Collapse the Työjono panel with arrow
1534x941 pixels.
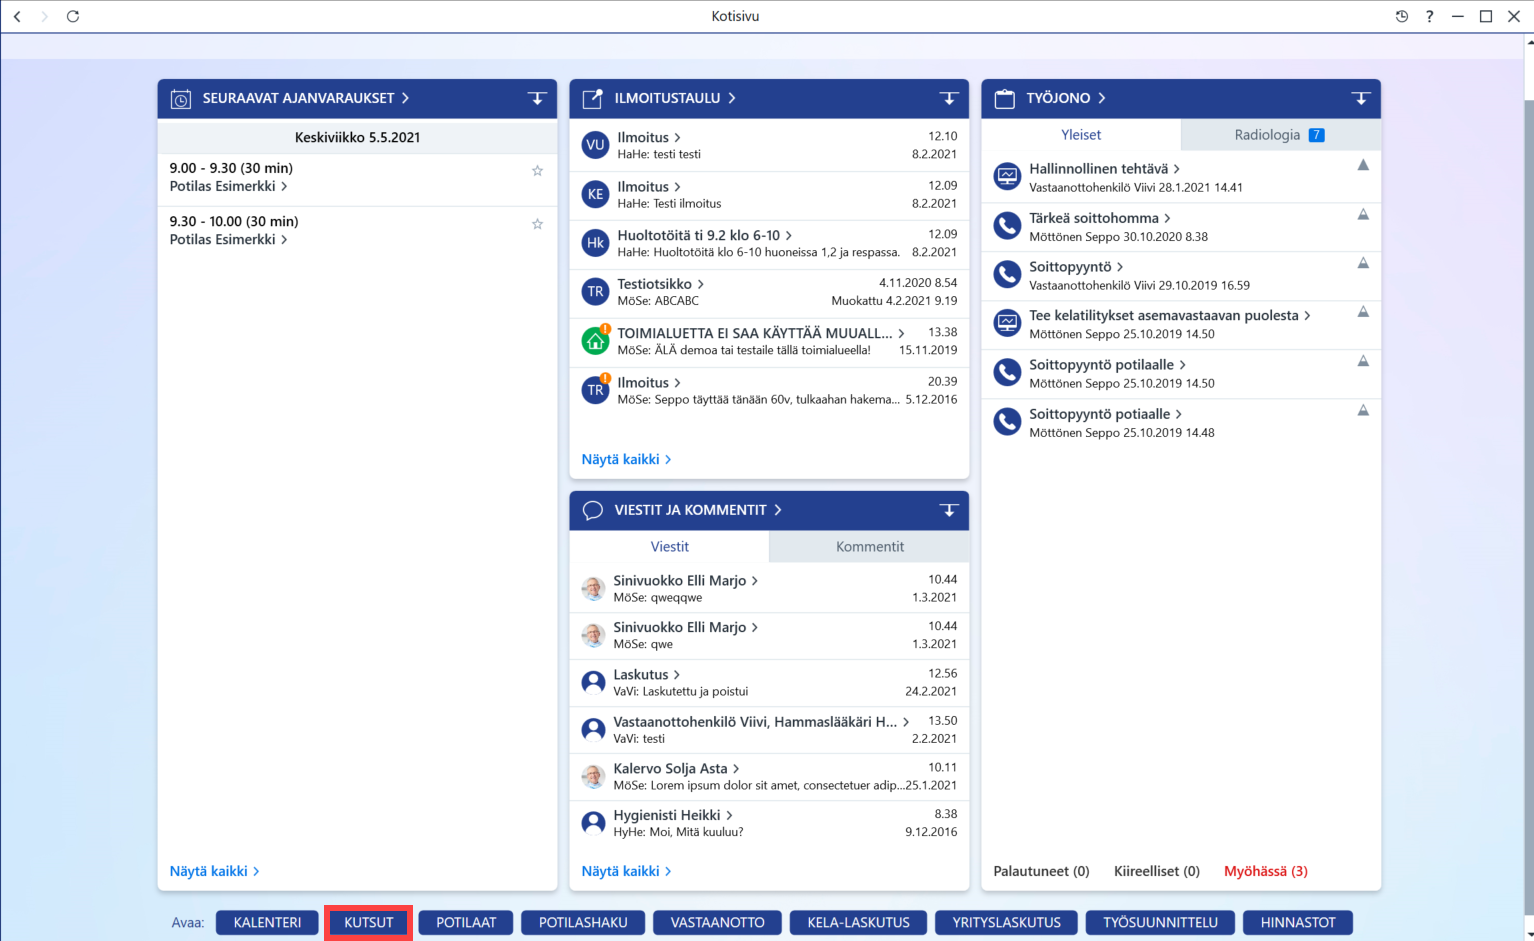1361,98
